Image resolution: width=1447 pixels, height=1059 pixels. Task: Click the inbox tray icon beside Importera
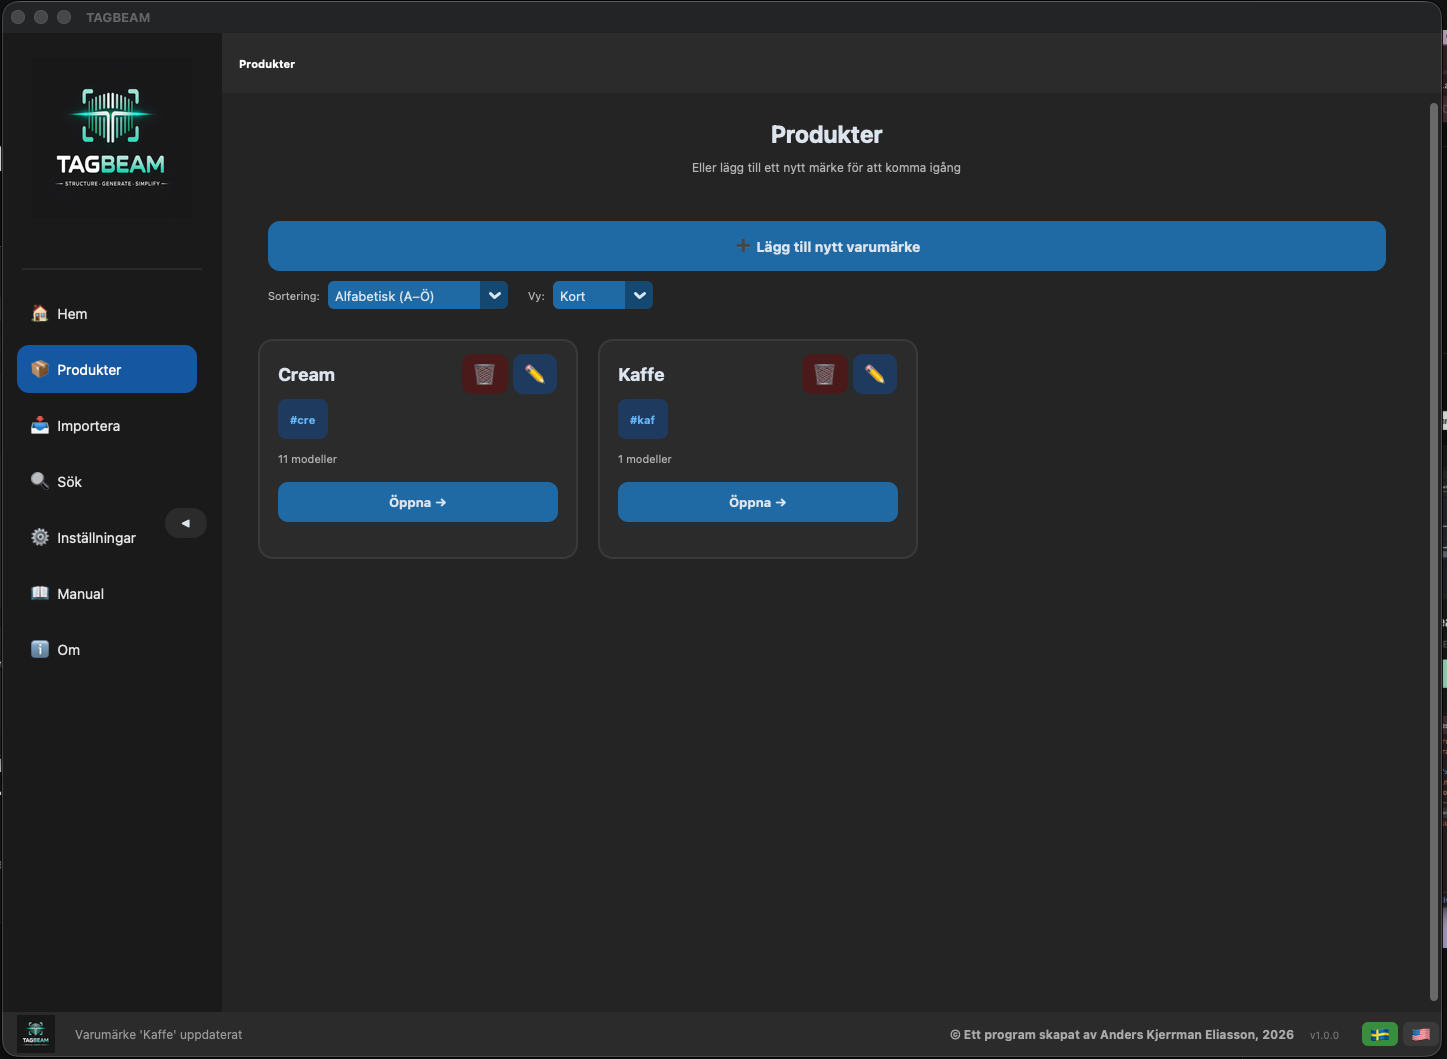click(x=40, y=425)
